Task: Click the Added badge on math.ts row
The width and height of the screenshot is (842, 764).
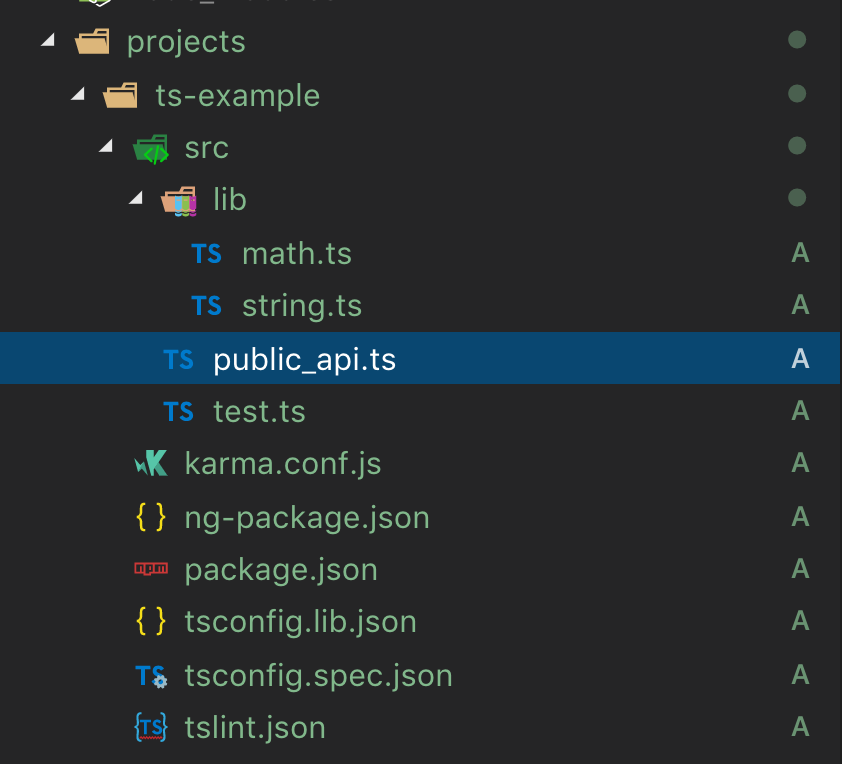Action: click(800, 252)
